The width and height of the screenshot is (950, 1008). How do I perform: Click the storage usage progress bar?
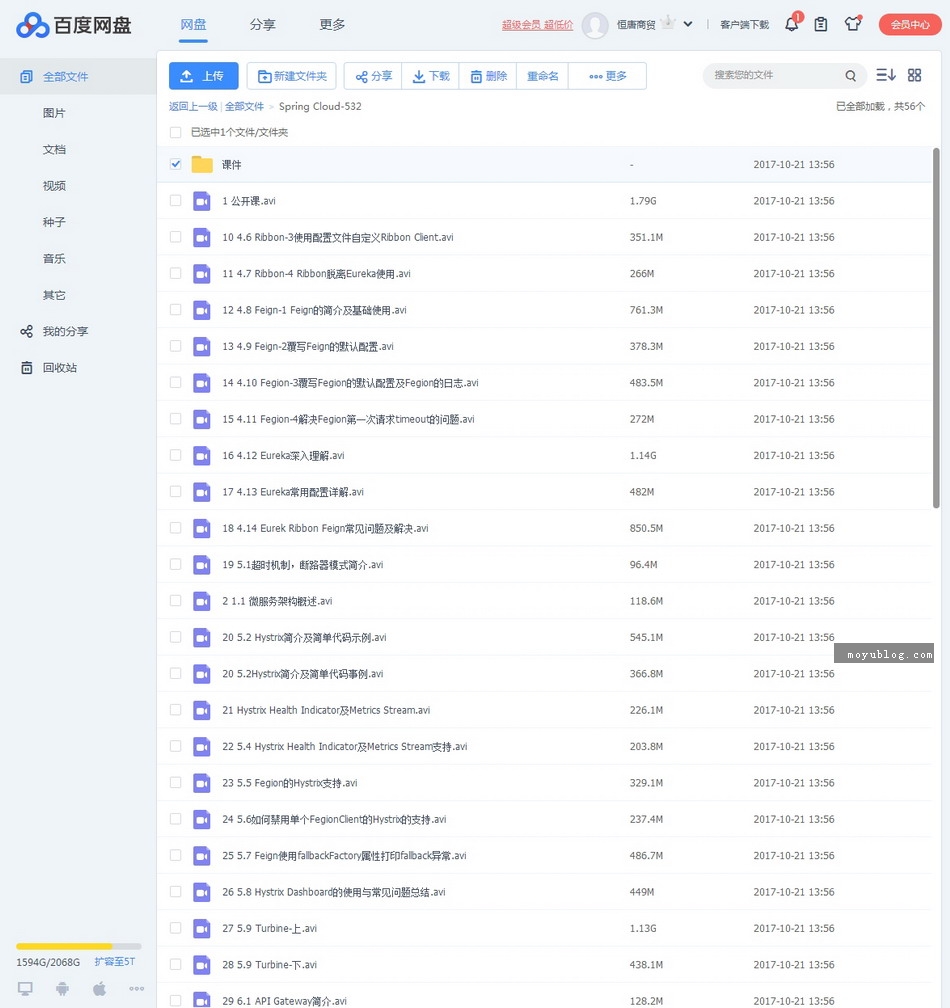coord(78,946)
